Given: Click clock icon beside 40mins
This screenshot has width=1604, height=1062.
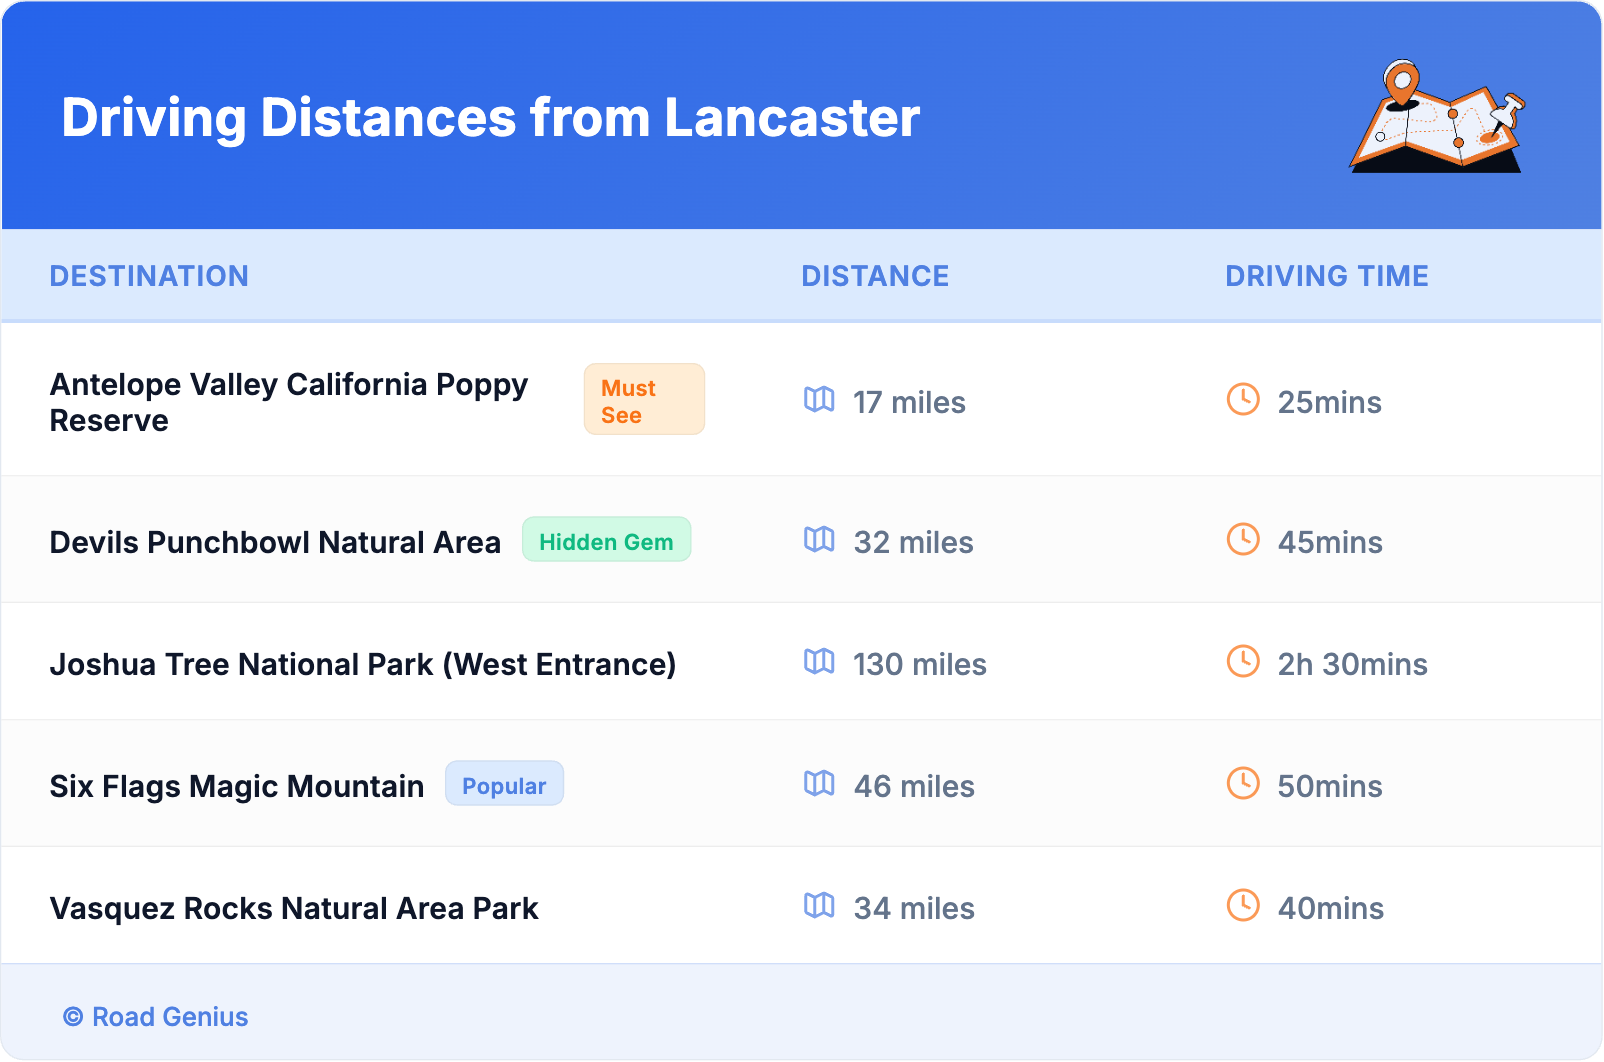Looking at the screenshot, I should coord(1243,906).
